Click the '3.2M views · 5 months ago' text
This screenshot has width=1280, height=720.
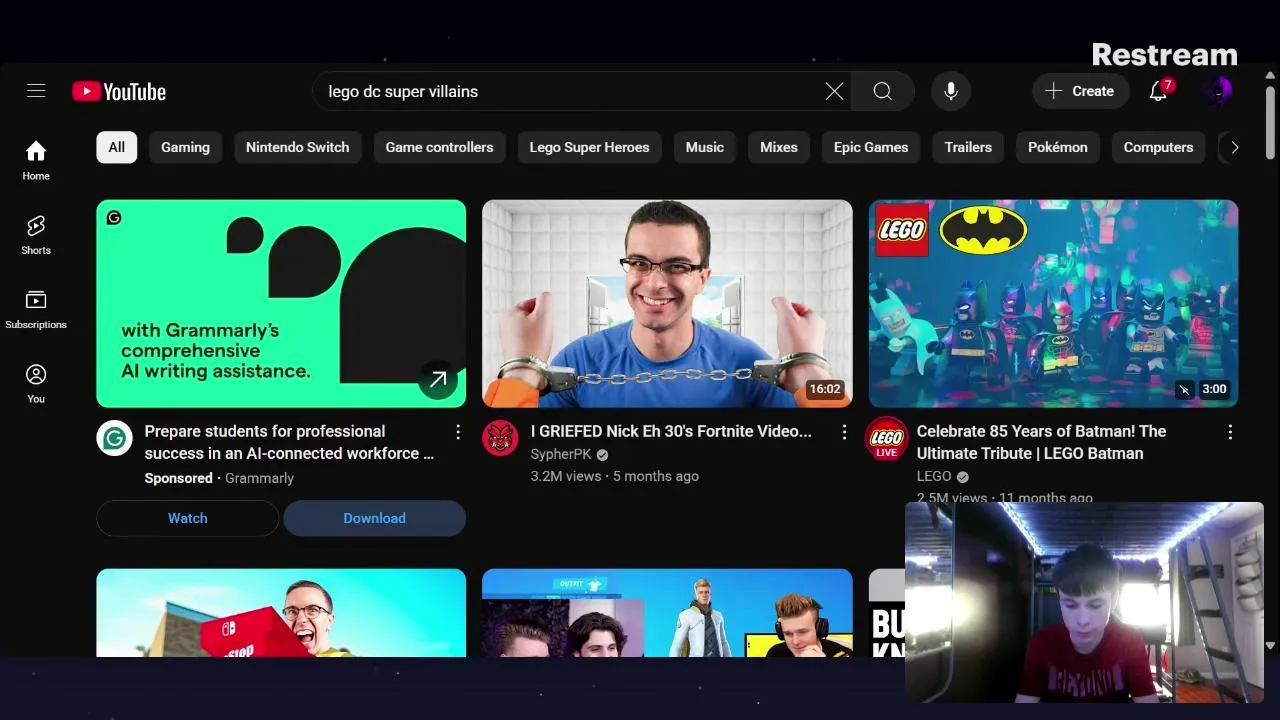pyautogui.click(x=614, y=476)
